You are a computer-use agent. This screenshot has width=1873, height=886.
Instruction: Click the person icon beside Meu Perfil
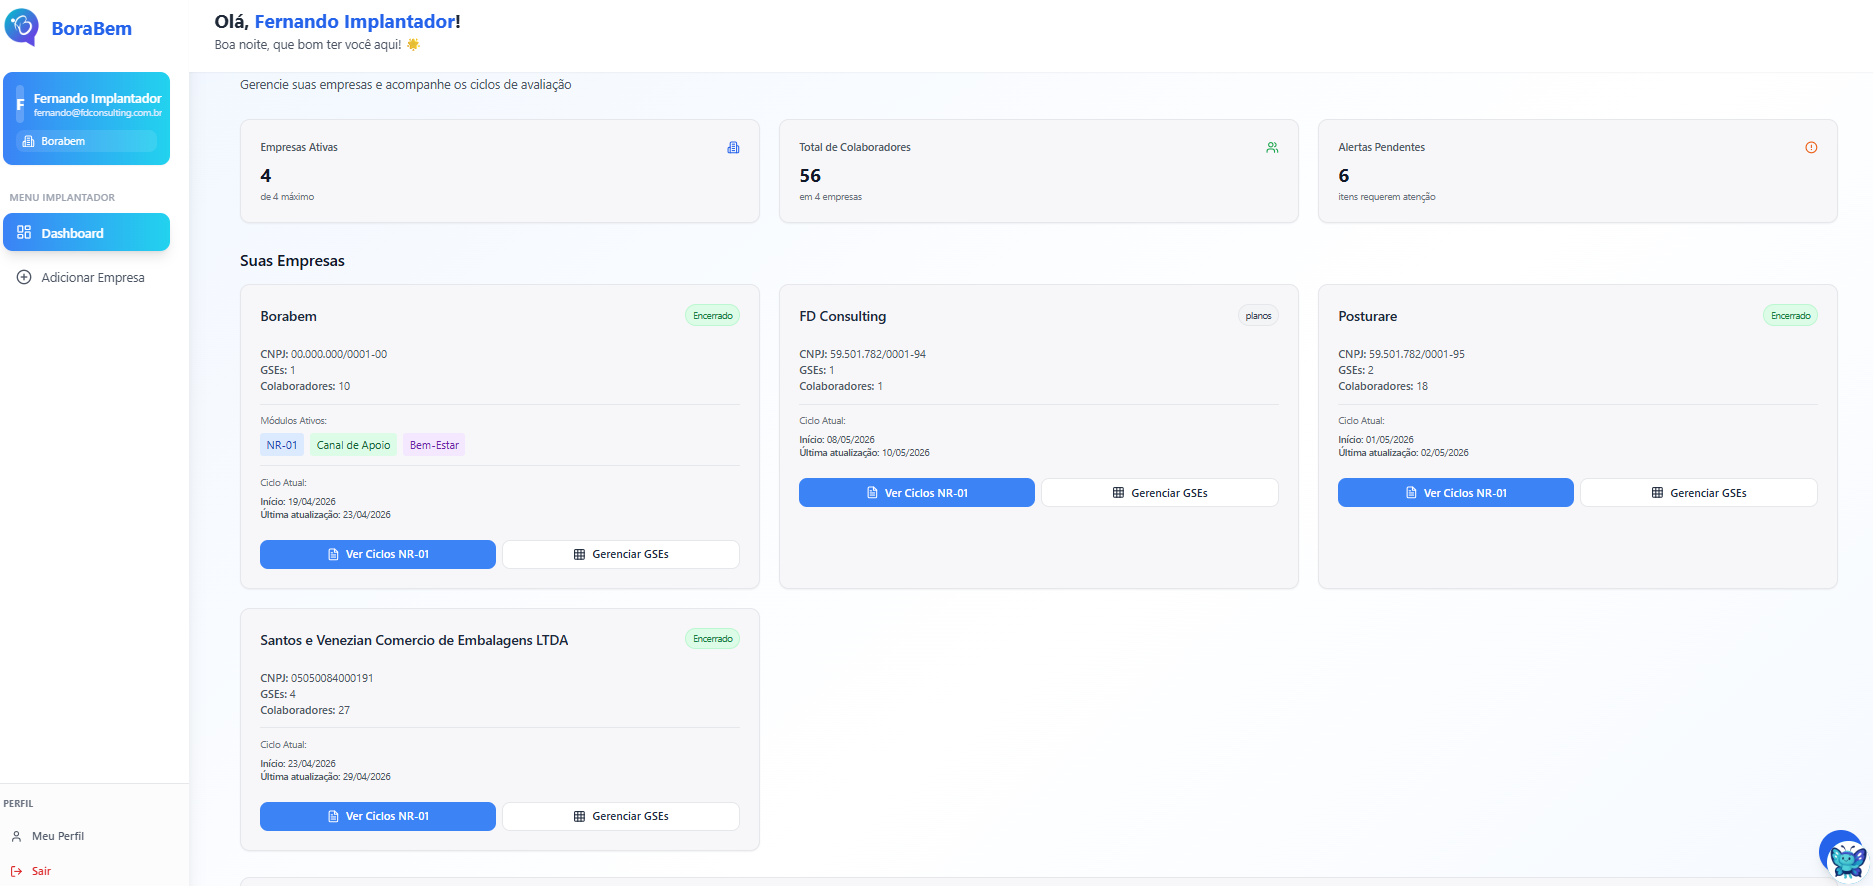(16, 836)
